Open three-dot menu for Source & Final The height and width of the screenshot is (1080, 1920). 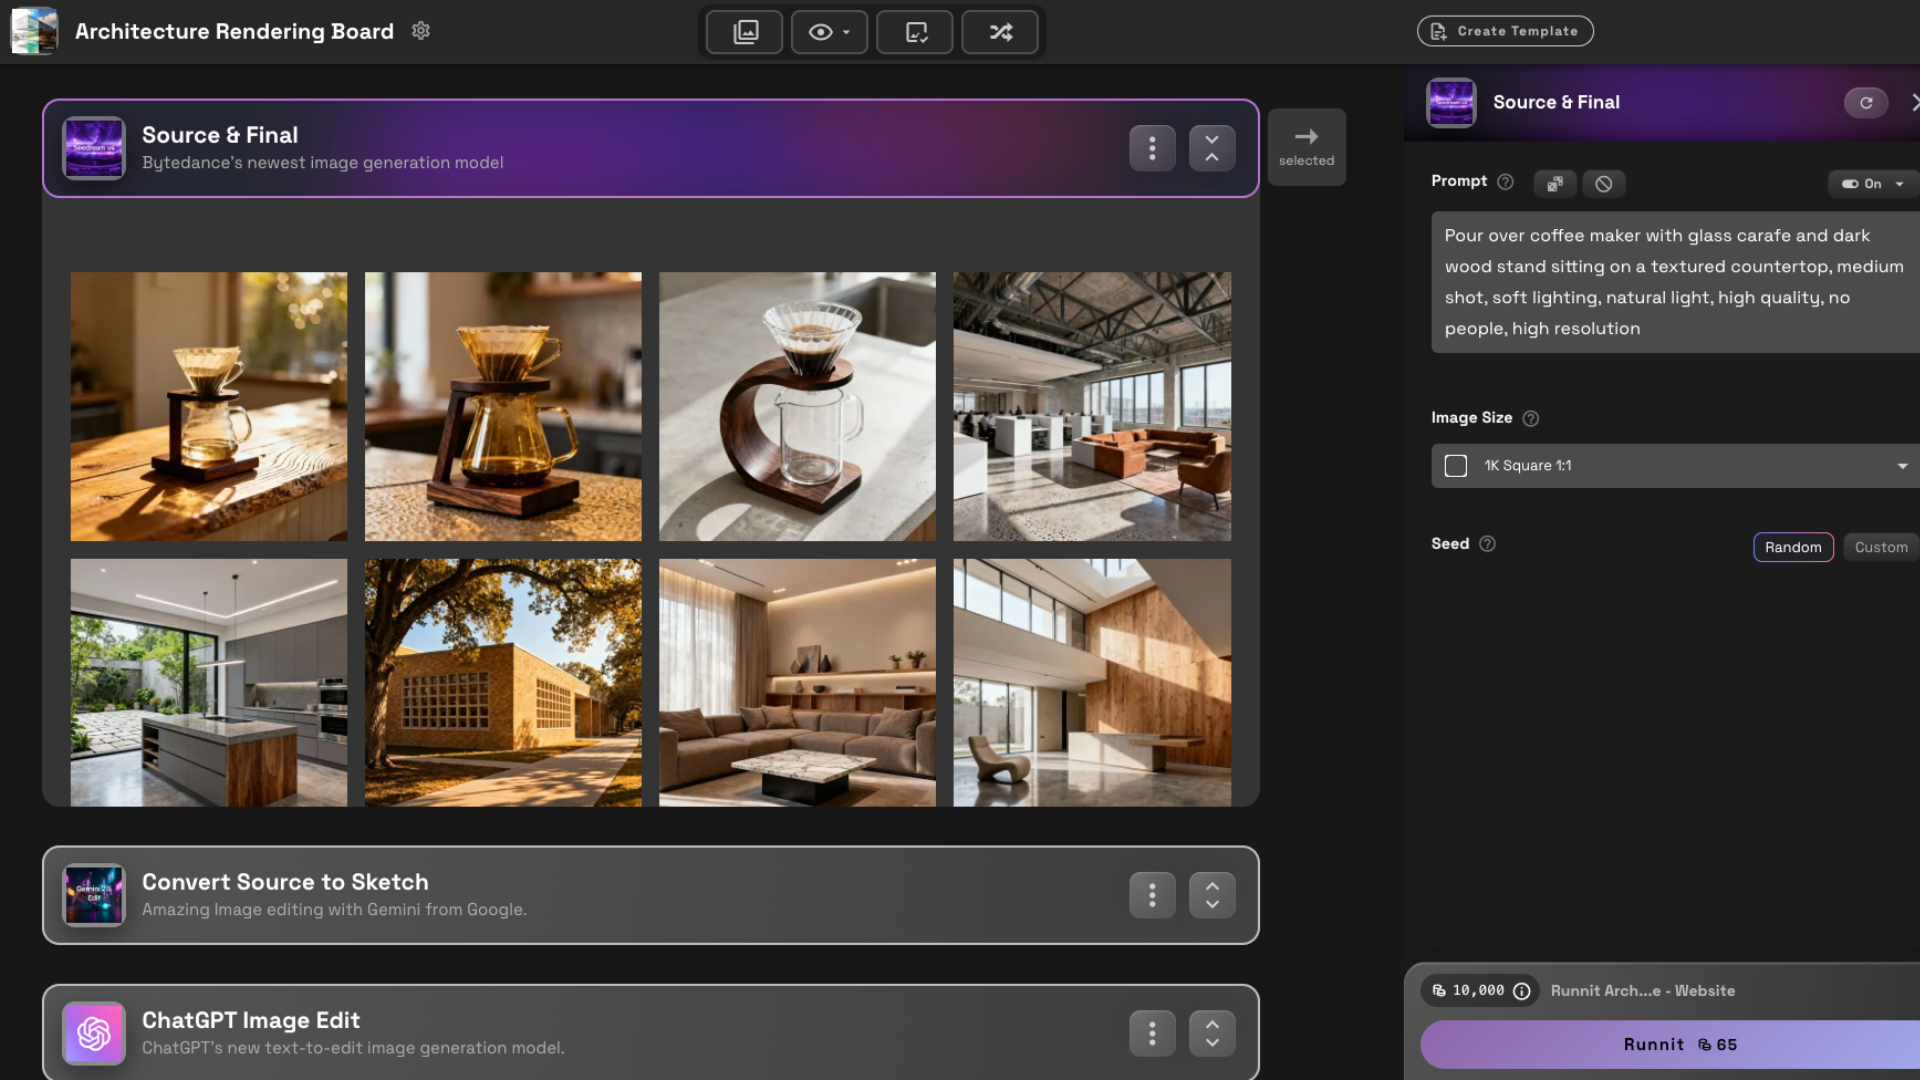(1152, 149)
